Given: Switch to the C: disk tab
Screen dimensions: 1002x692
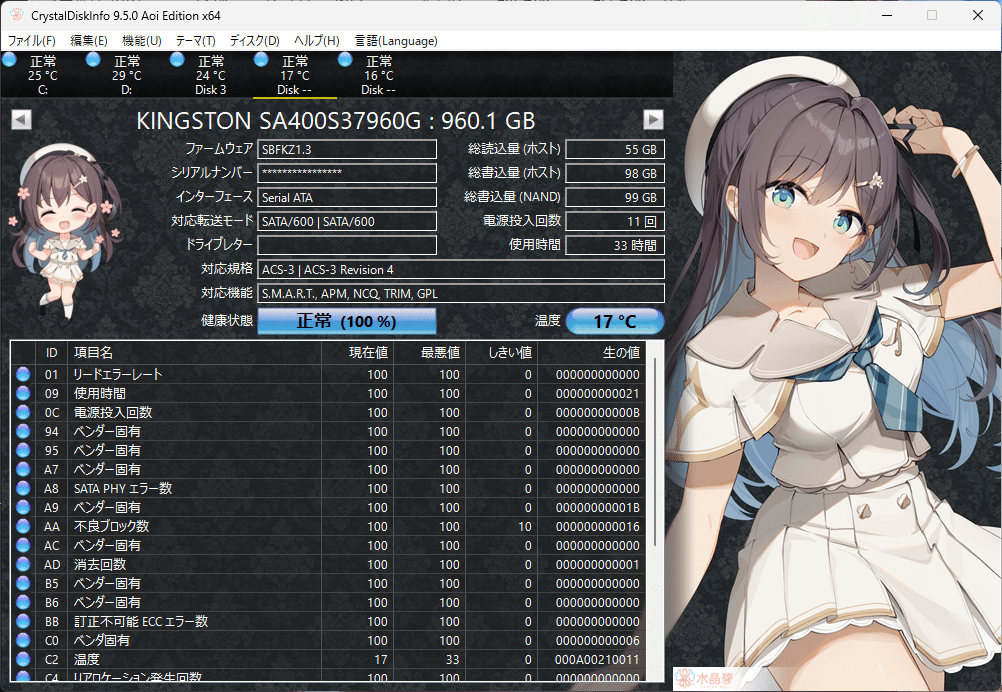Looking at the screenshot, I should coord(42,75).
